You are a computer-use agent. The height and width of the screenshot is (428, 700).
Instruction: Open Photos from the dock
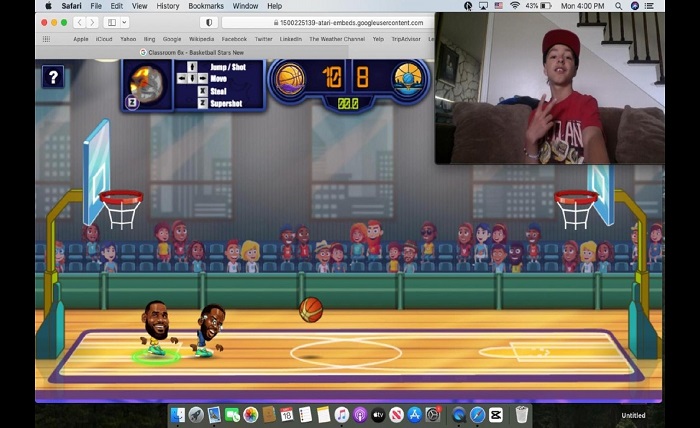click(250, 415)
